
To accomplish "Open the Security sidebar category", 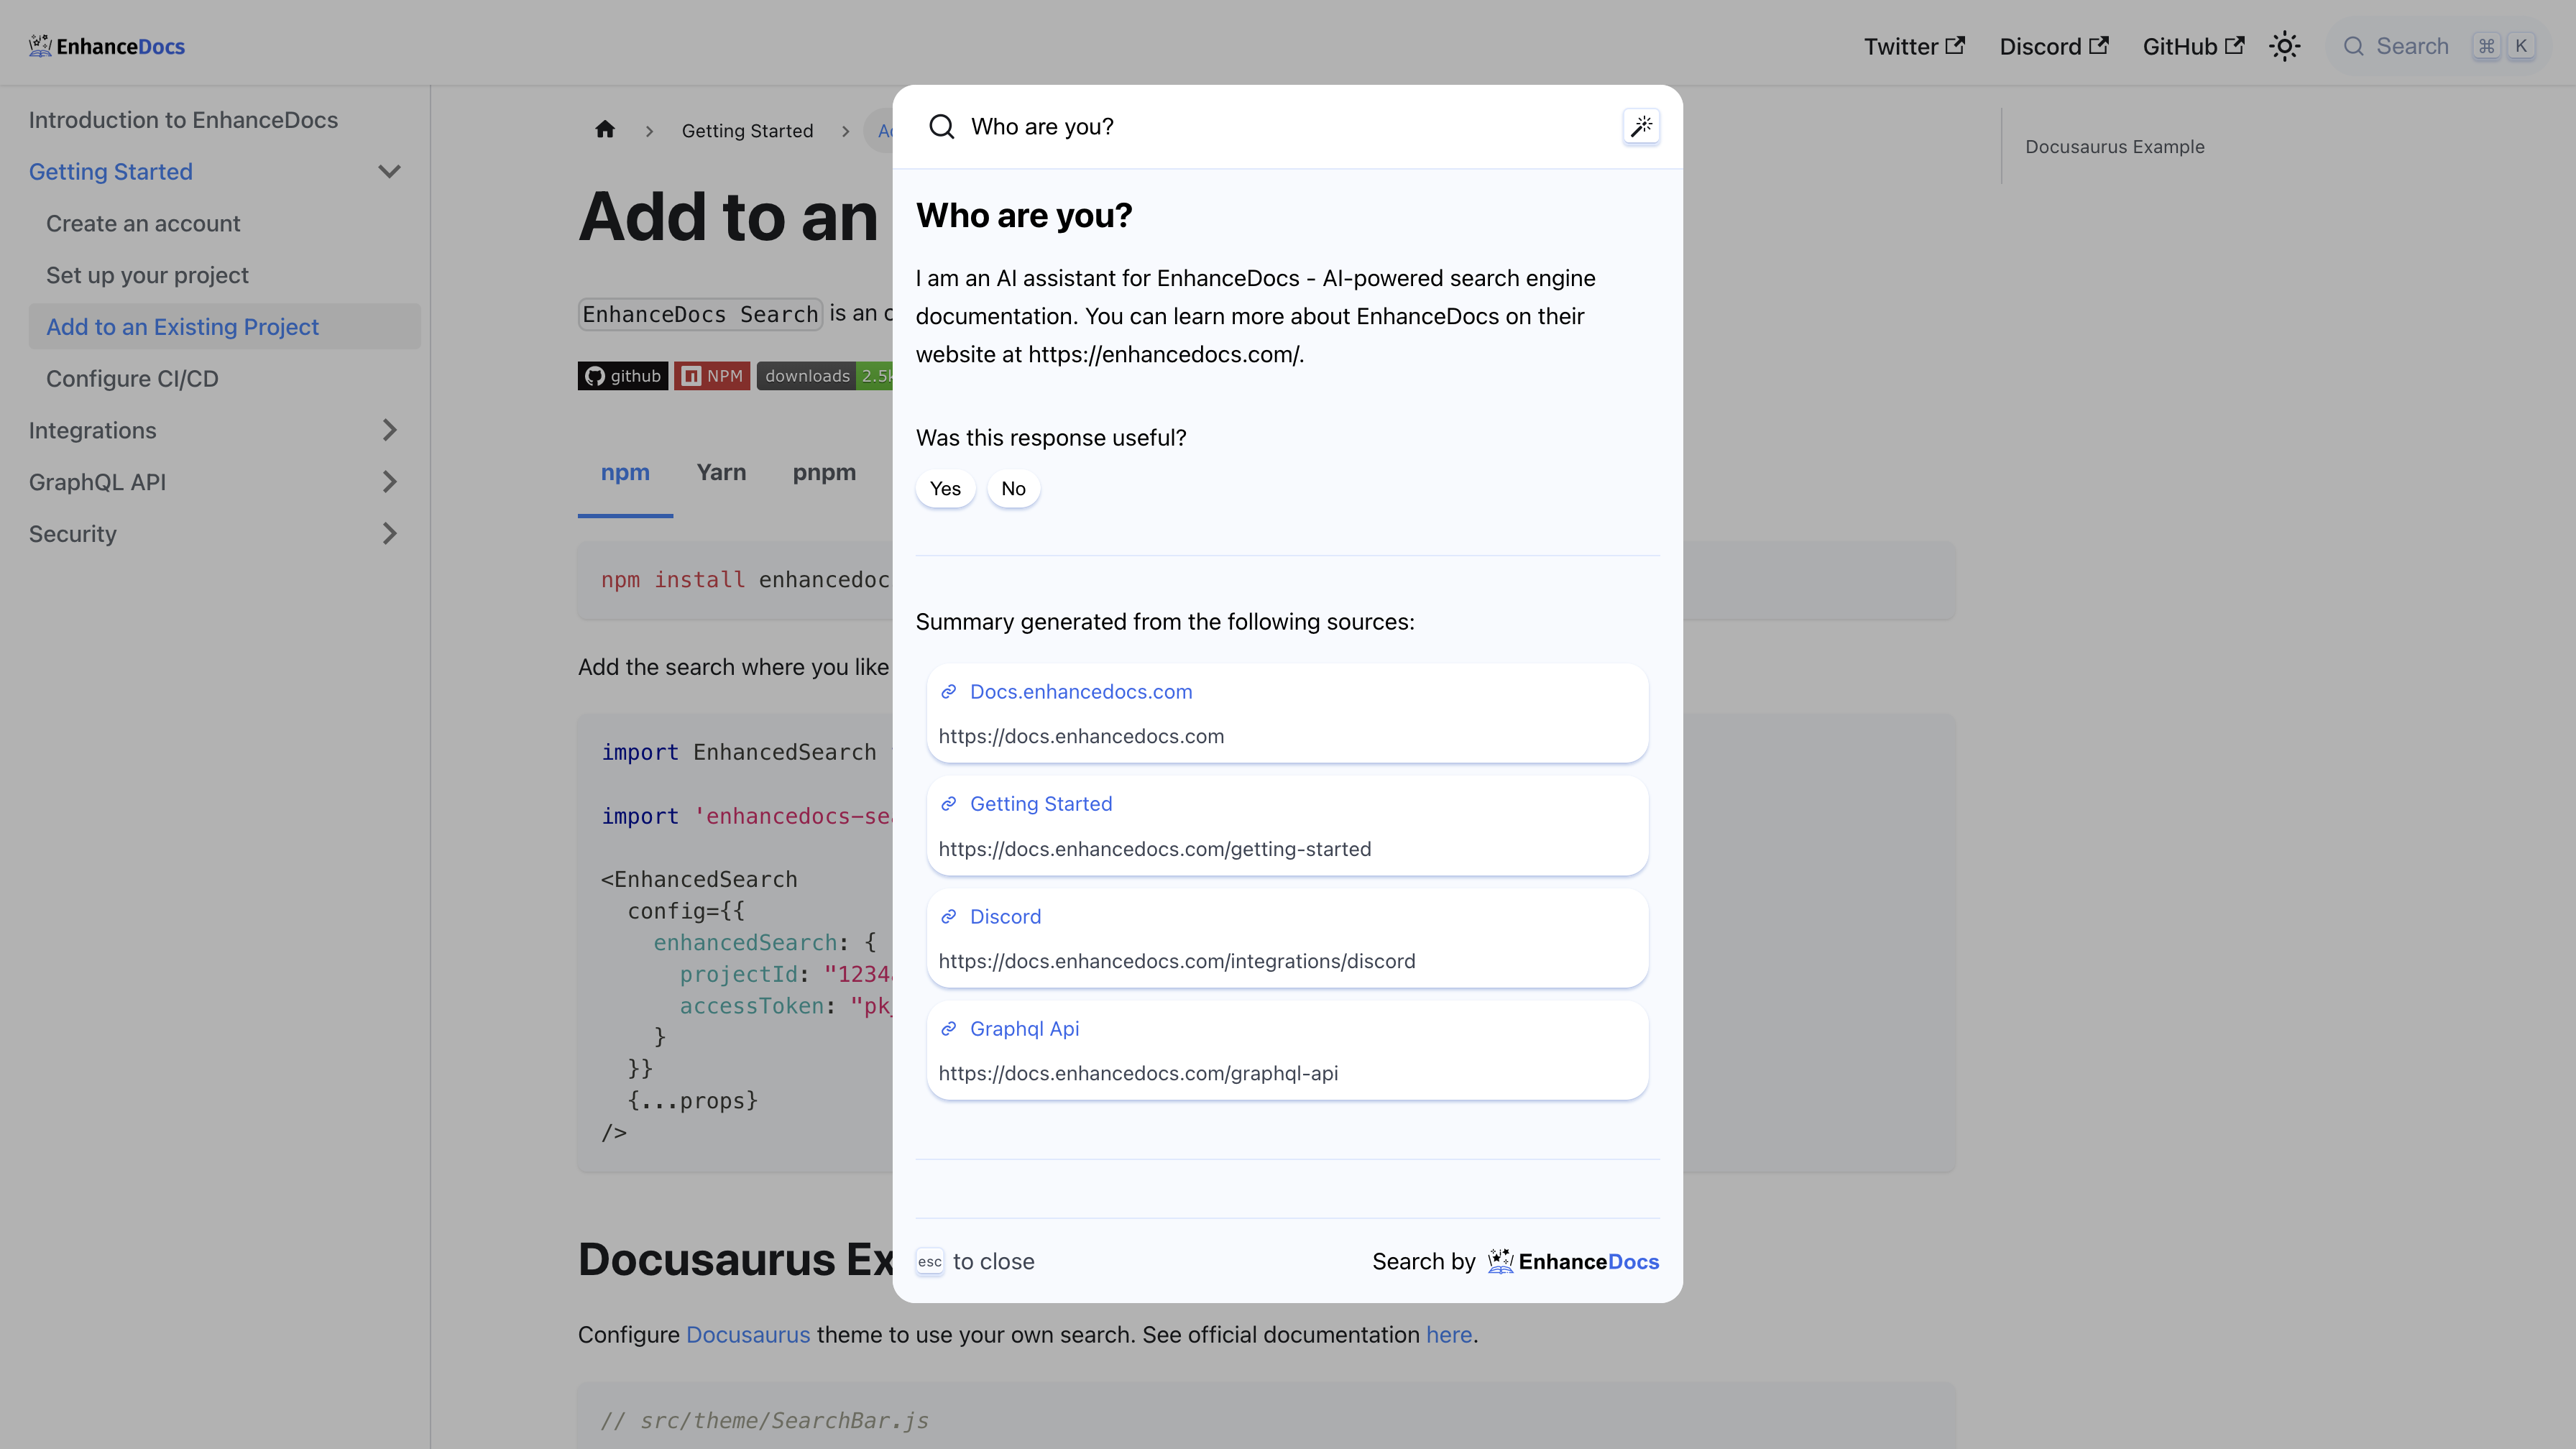I will [72, 534].
